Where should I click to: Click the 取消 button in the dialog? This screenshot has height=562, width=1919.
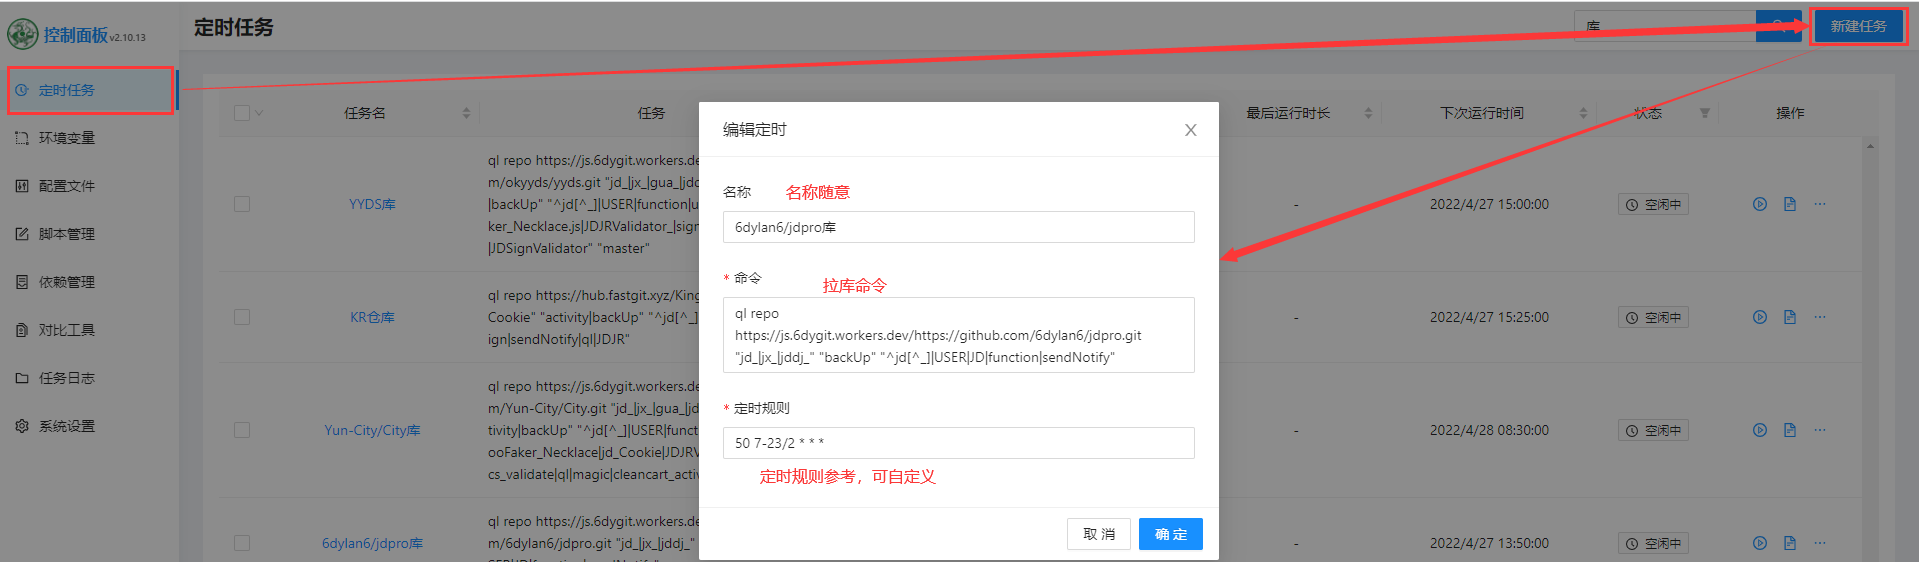1098,534
